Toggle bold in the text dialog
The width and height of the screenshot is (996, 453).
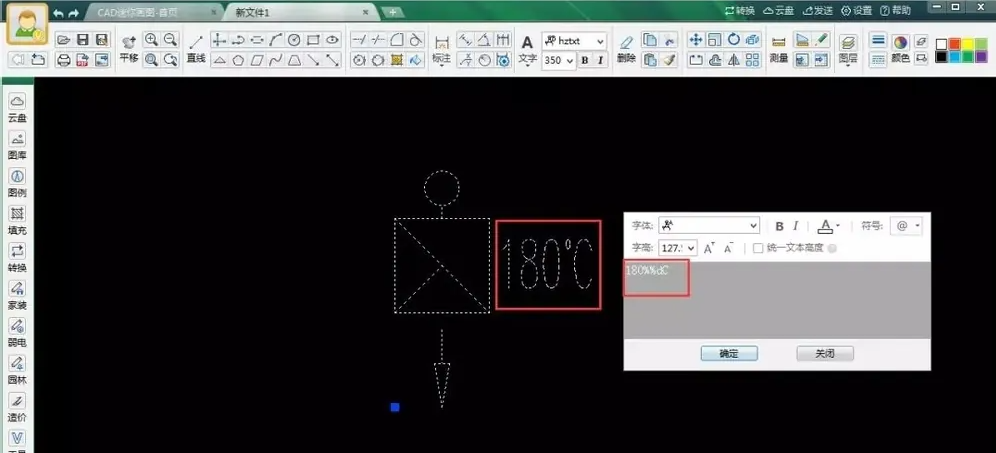click(779, 226)
